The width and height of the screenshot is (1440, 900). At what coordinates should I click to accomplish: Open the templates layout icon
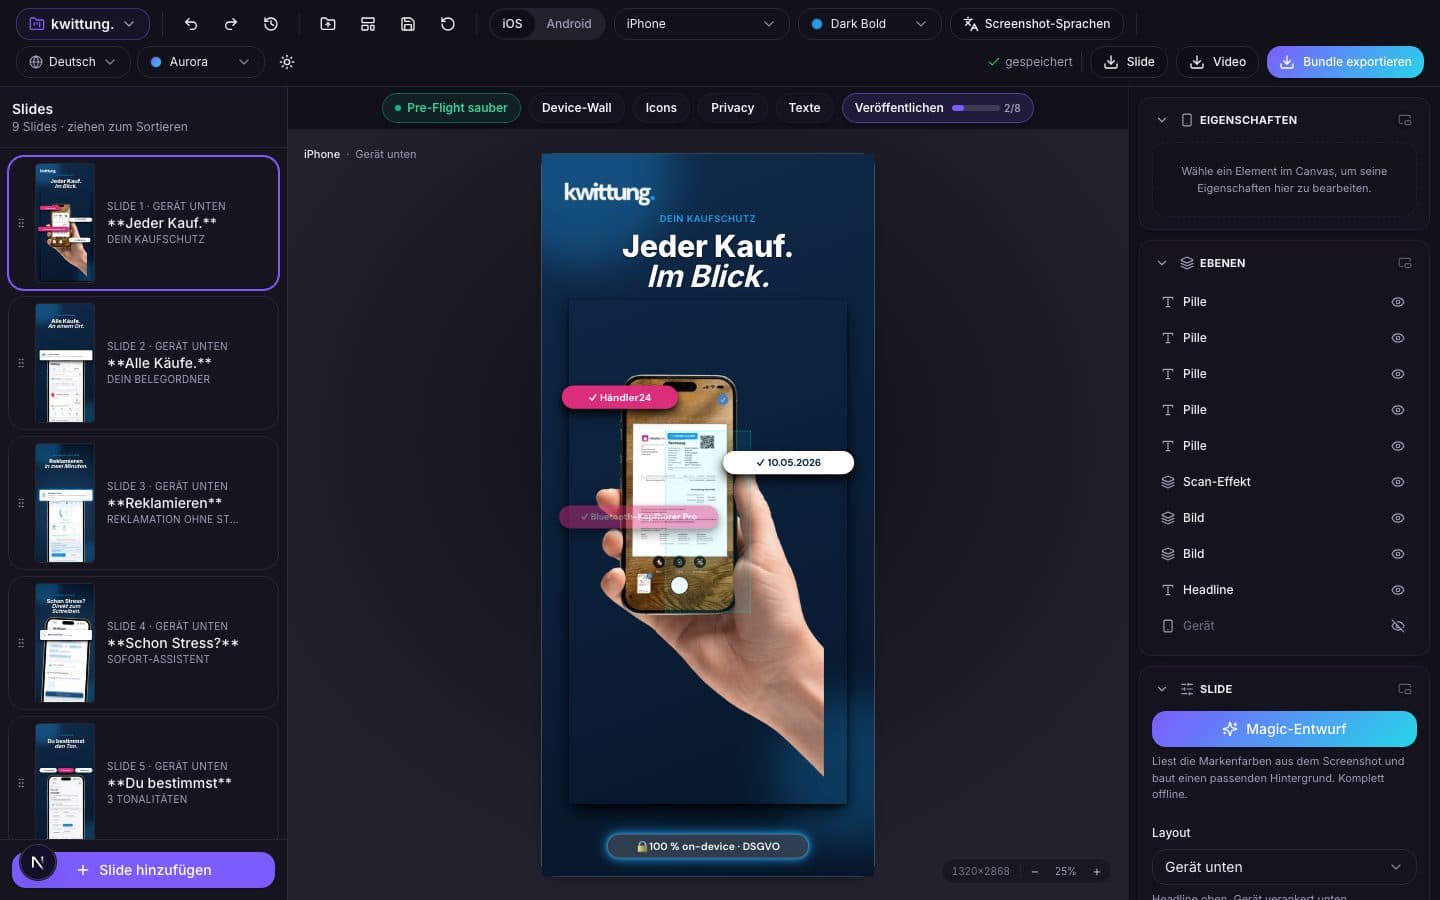pyautogui.click(x=368, y=24)
